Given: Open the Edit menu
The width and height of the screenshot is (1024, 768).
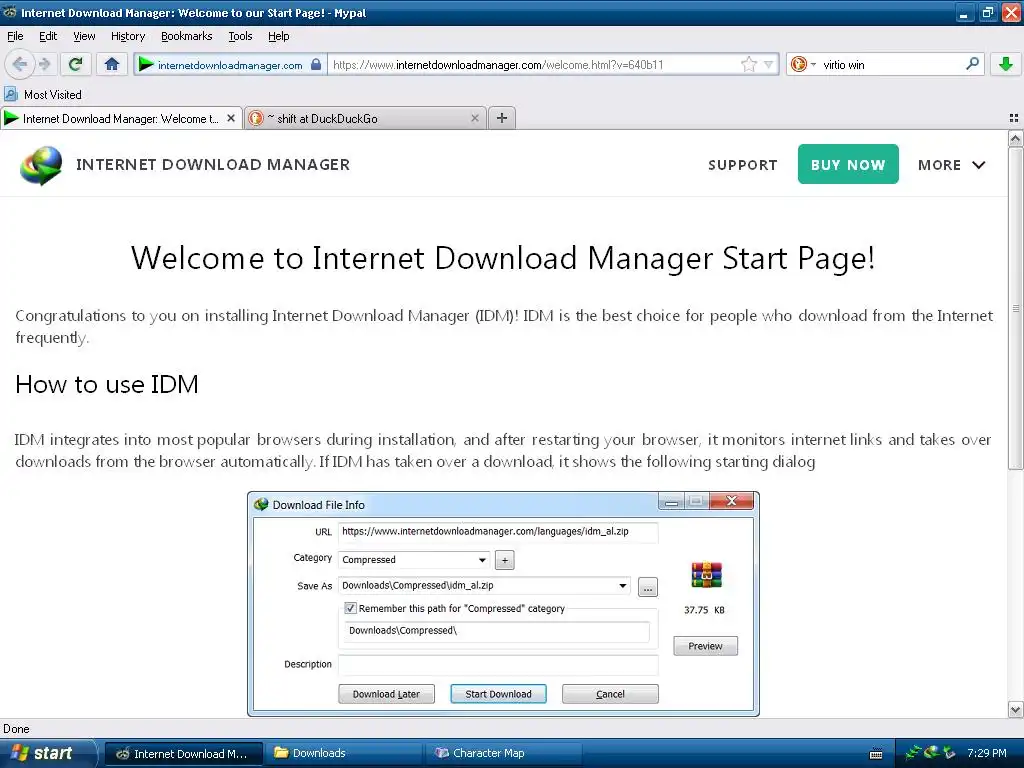Looking at the screenshot, I should point(48,37).
